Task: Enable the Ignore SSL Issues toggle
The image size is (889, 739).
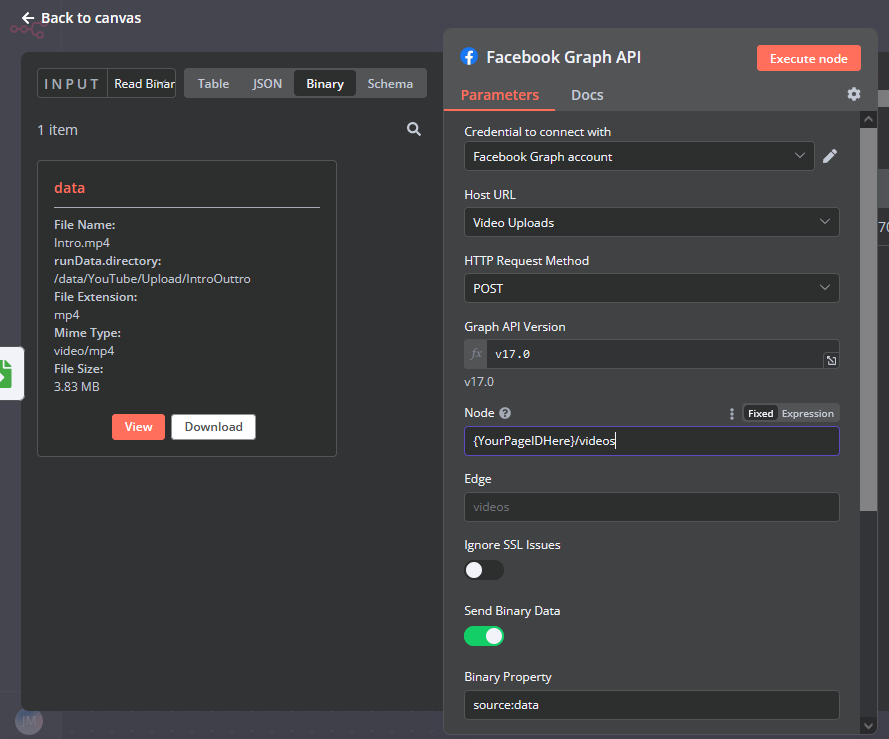Action: [484, 570]
